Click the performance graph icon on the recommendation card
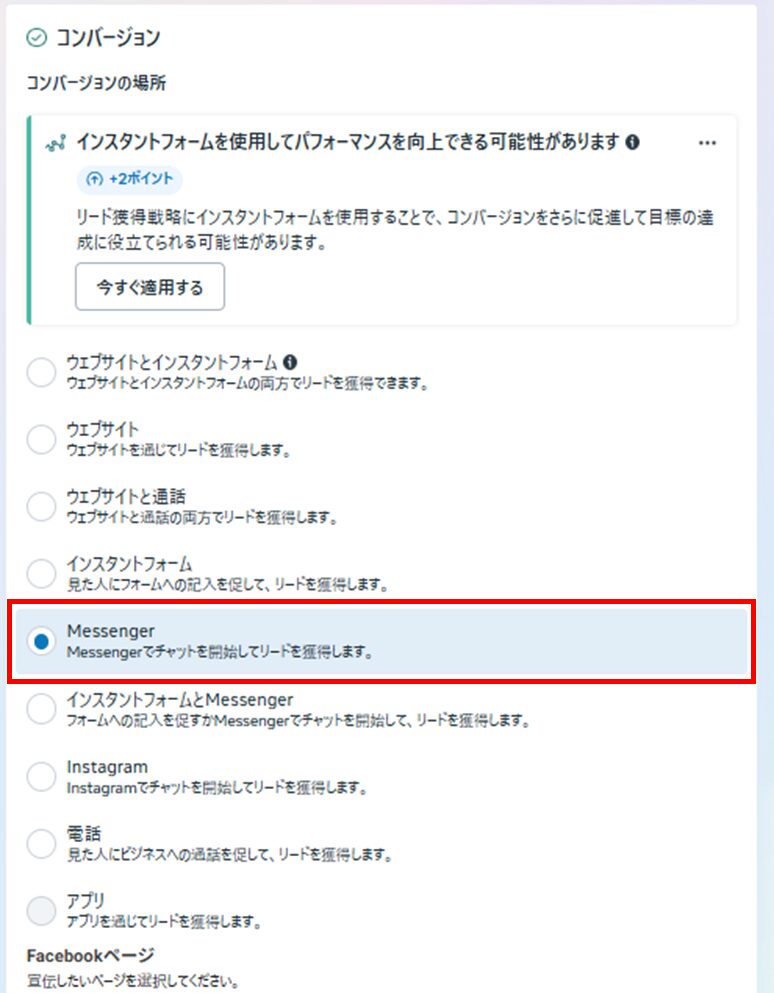The height and width of the screenshot is (993, 774). click(x=56, y=143)
